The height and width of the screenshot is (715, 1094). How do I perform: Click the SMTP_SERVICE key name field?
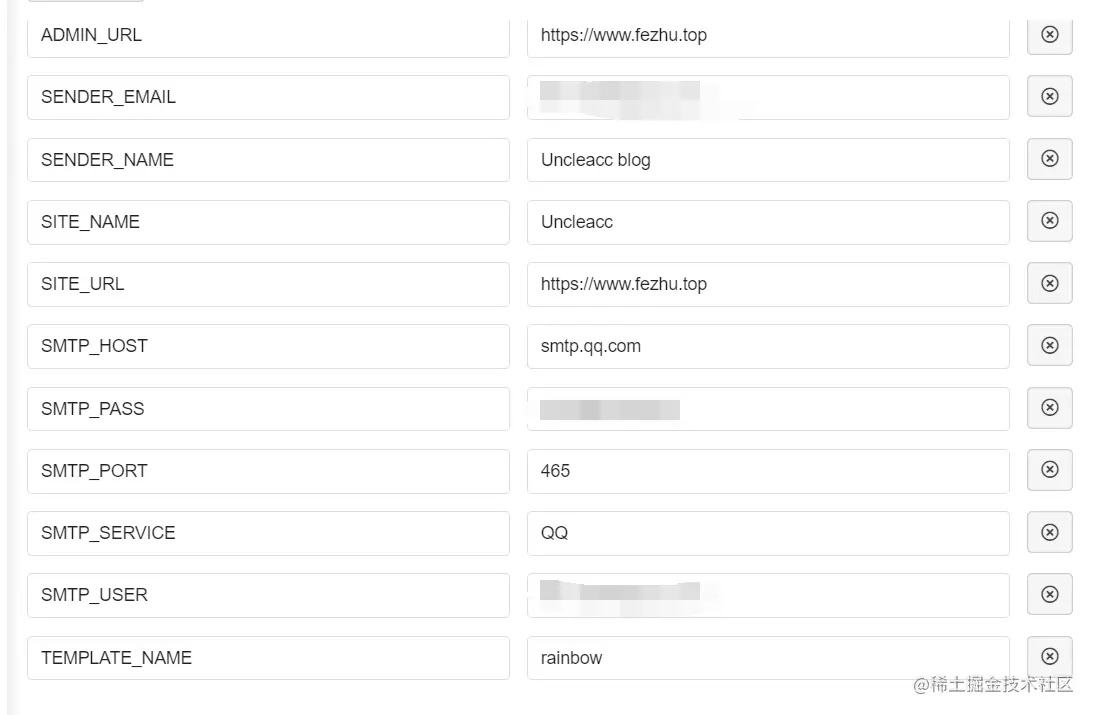coord(267,533)
